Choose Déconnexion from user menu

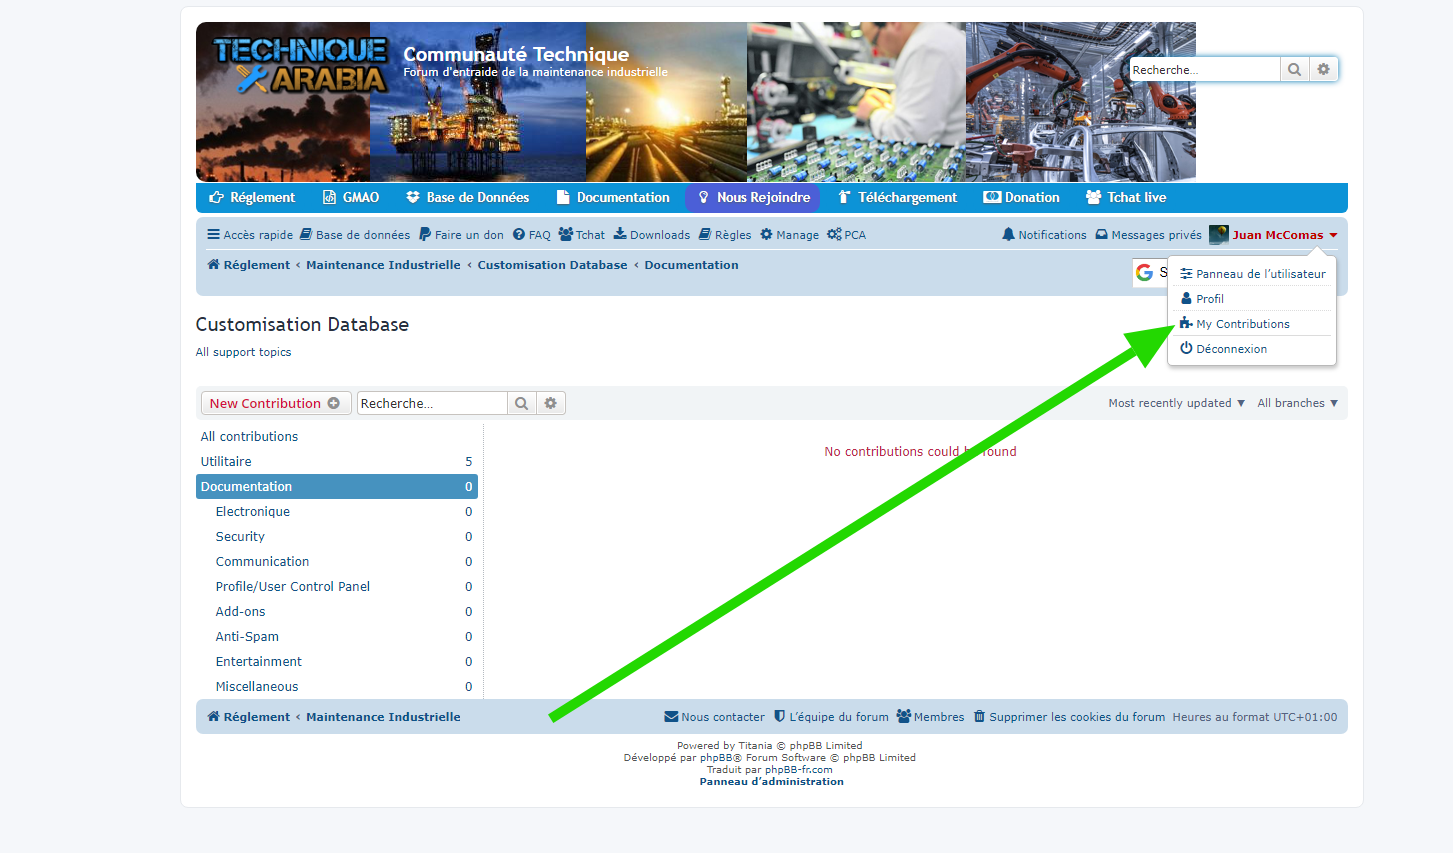pyautogui.click(x=1231, y=349)
